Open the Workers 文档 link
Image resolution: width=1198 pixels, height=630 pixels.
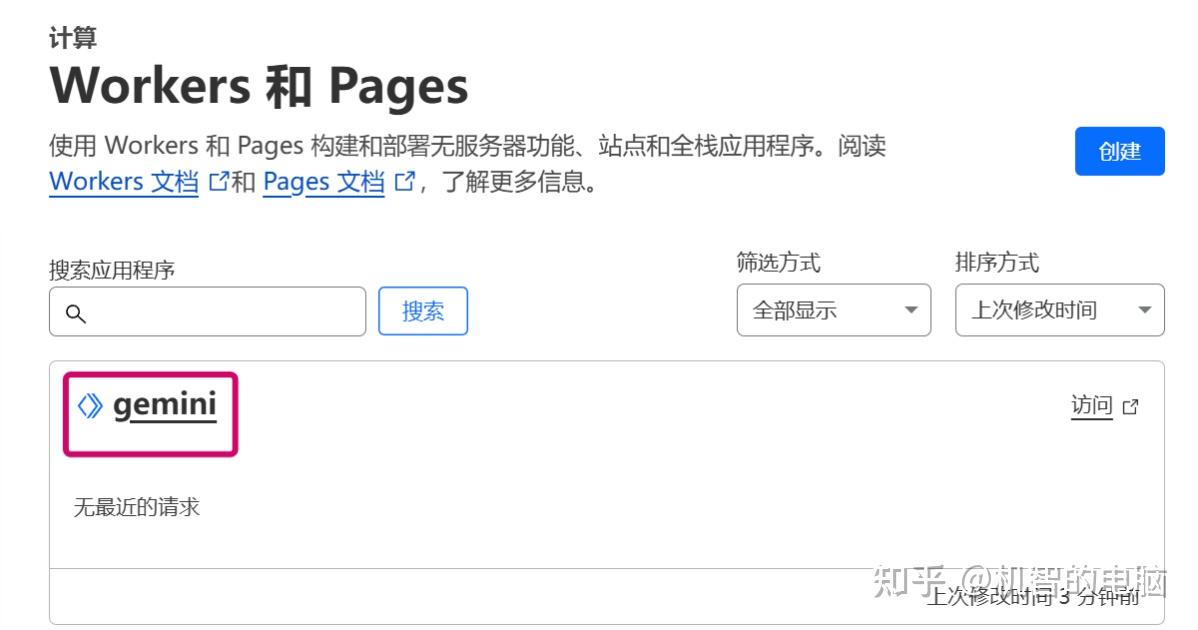[123, 181]
